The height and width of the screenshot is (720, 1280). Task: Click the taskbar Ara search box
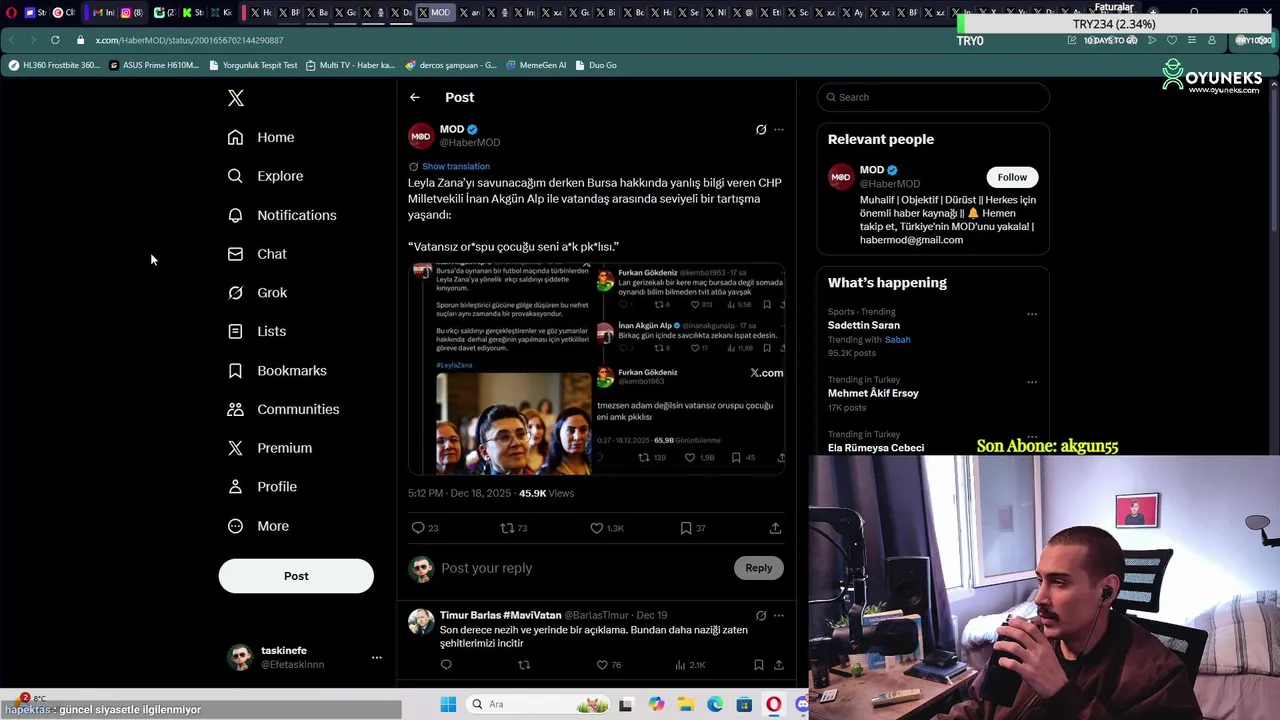click(537, 704)
